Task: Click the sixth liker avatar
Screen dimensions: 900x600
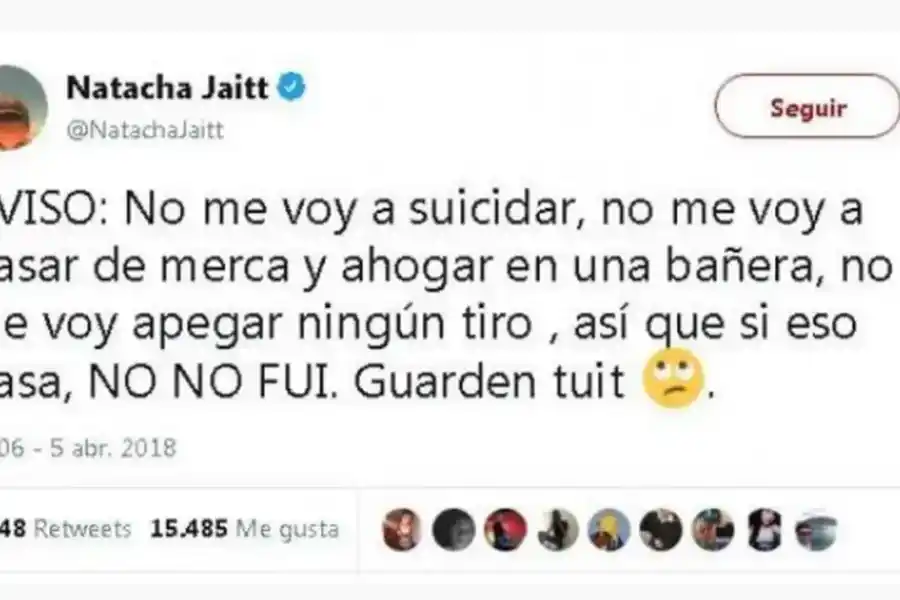Action: coord(661,529)
